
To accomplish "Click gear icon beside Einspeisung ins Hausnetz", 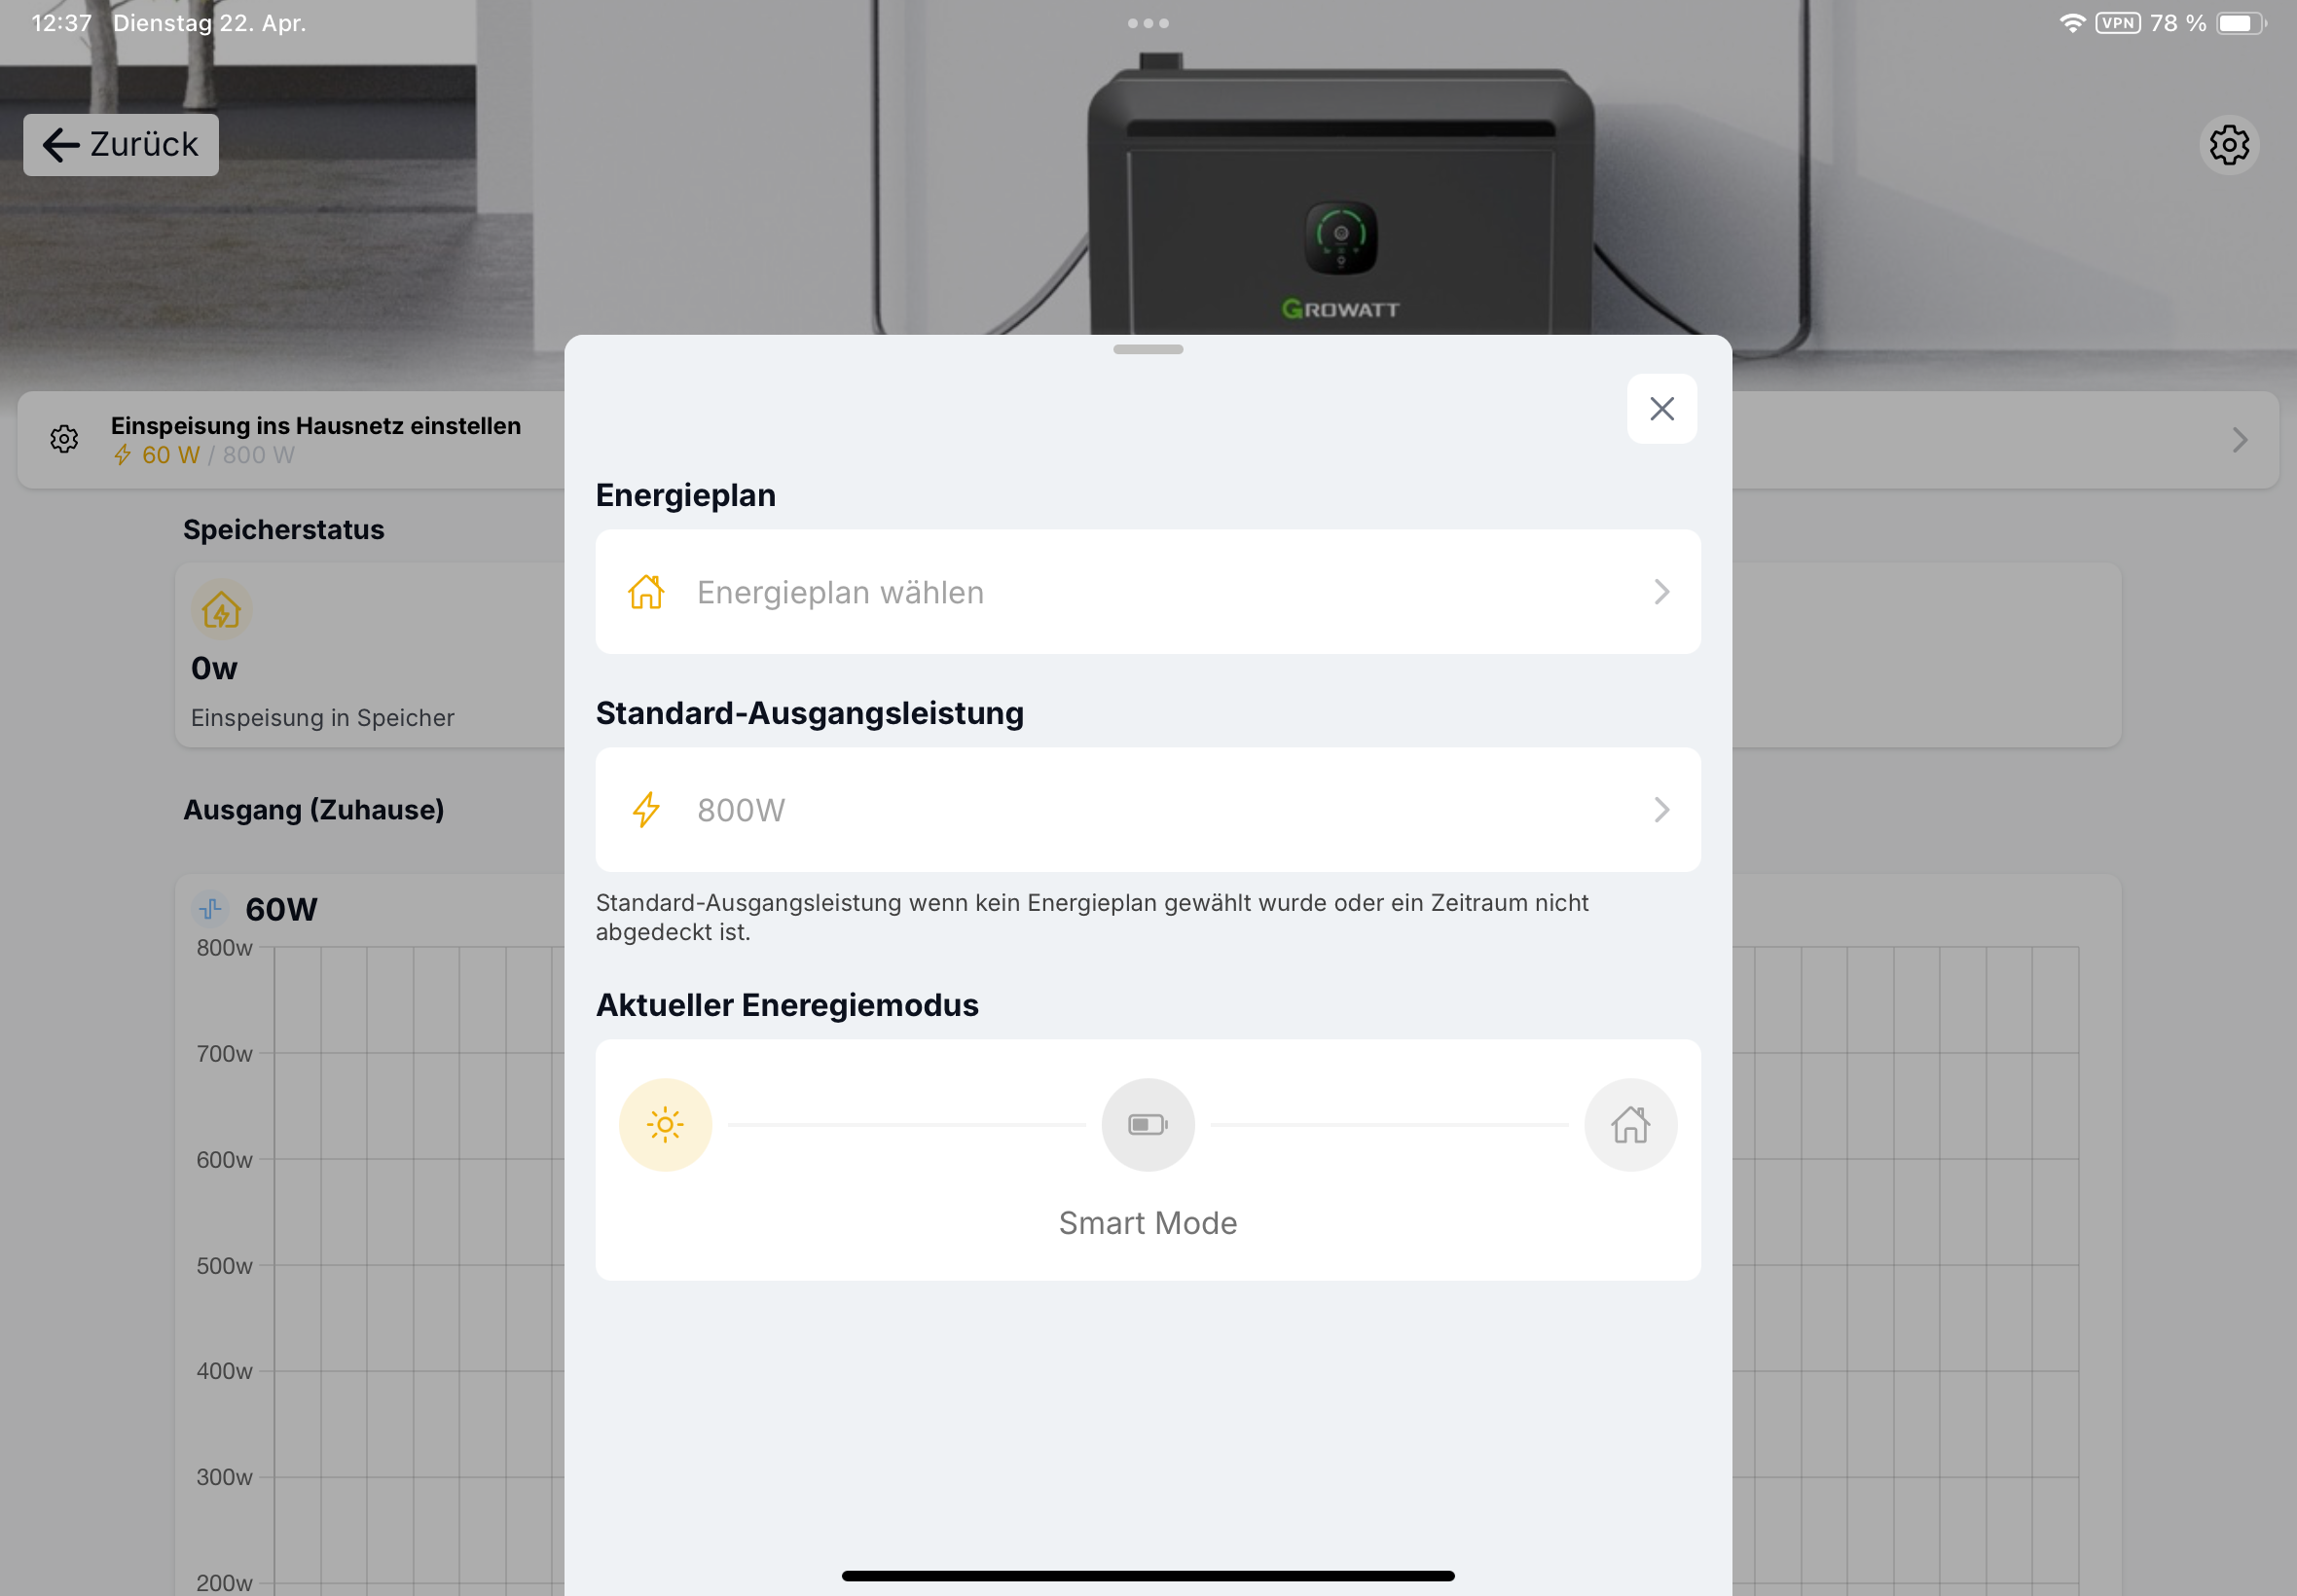I will (x=64, y=439).
